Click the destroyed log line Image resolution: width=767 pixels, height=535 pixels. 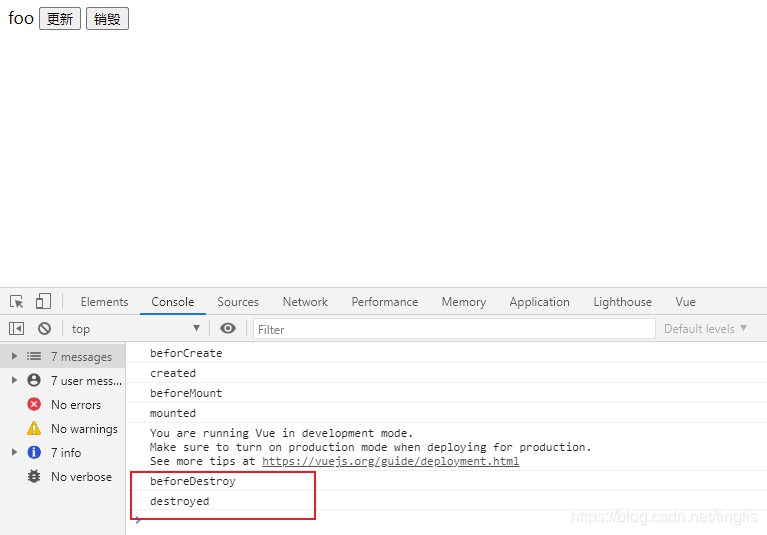click(x=446, y=501)
